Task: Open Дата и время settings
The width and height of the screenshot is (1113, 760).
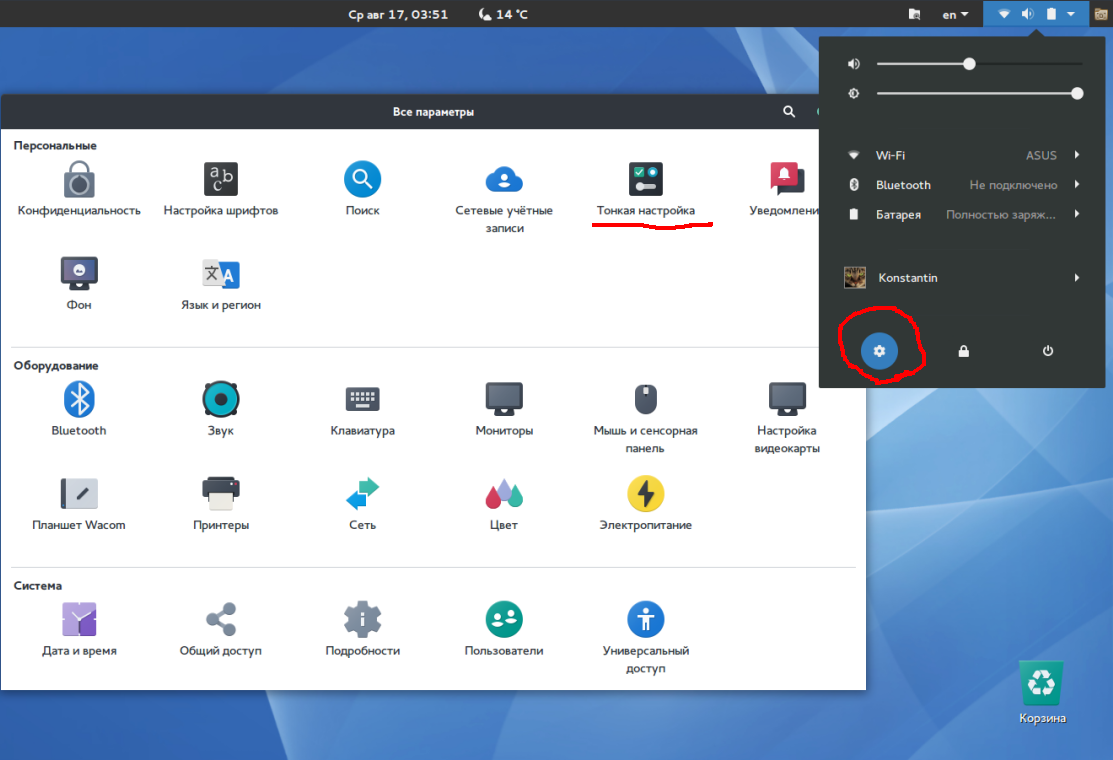Action: (79, 628)
